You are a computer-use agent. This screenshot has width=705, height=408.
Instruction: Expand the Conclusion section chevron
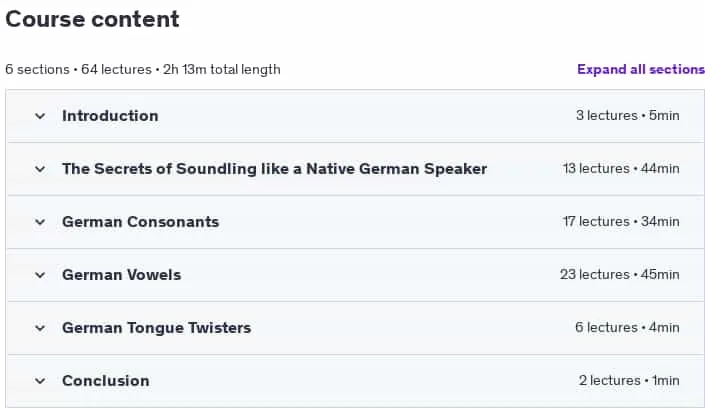click(40, 381)
